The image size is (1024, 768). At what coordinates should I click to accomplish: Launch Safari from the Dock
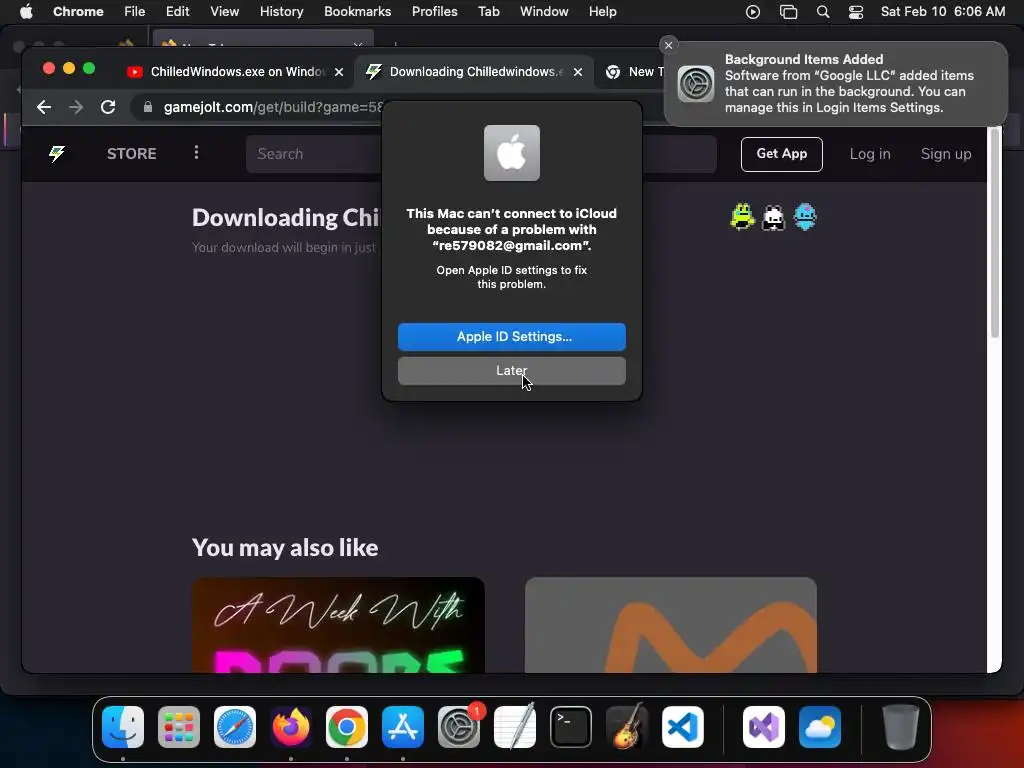pyautogui.click(x=235, y=727)
